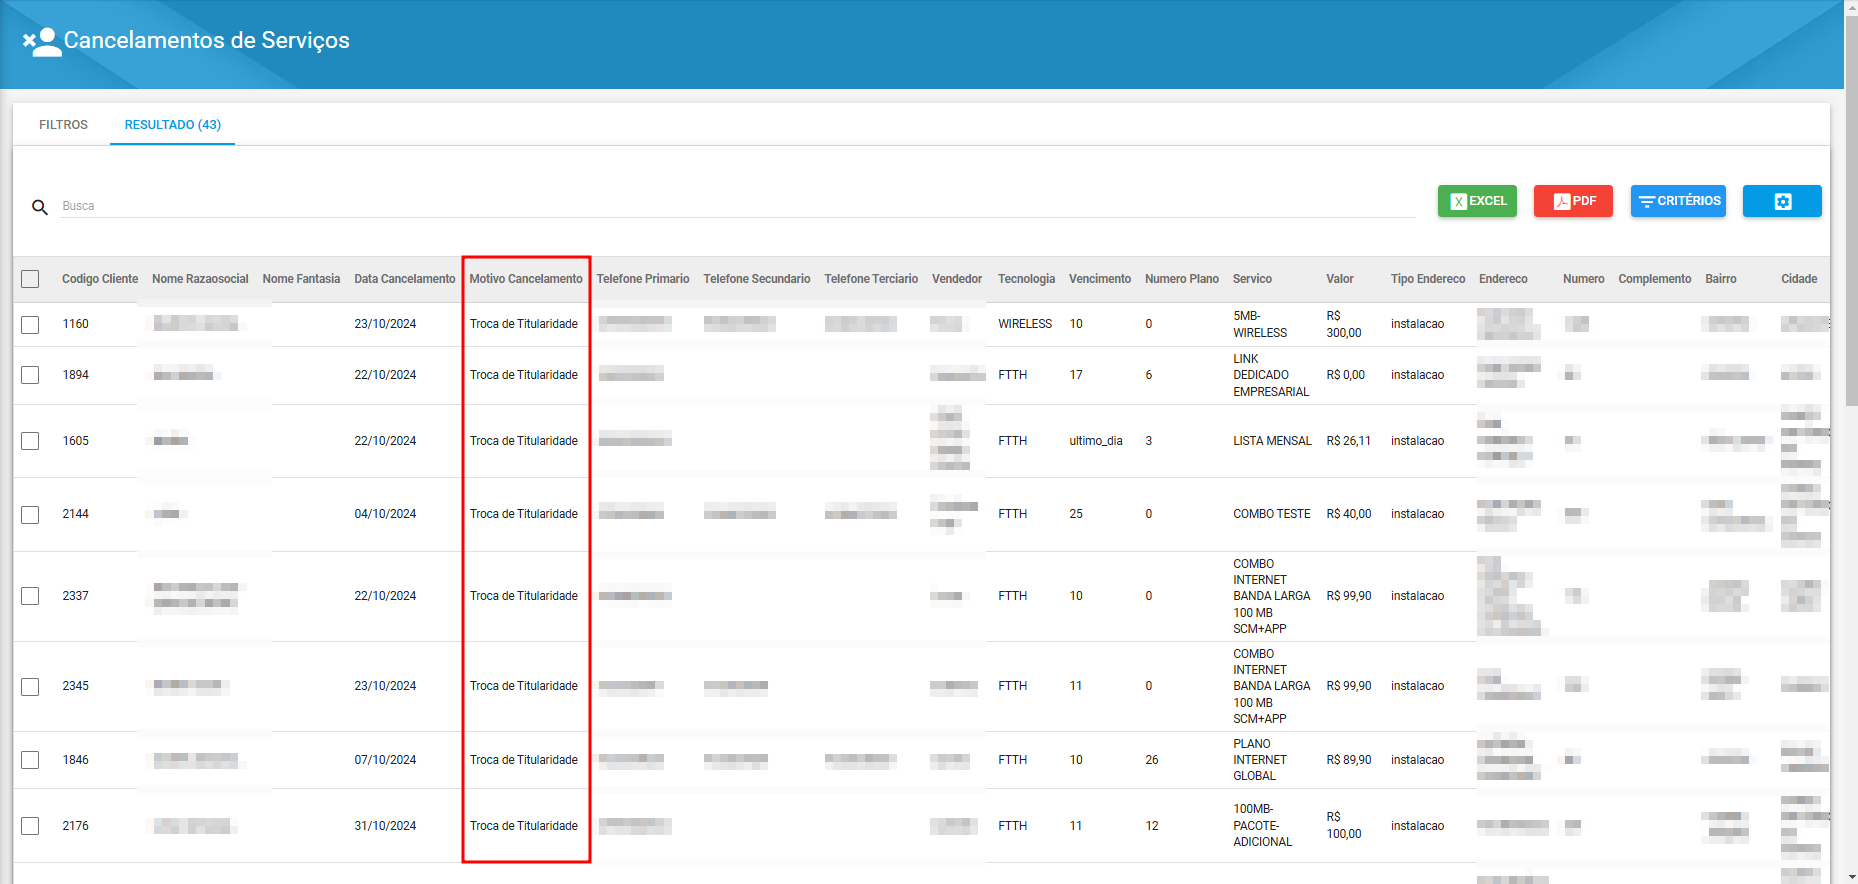Switch to the FILTROS tab

[63, 125]
